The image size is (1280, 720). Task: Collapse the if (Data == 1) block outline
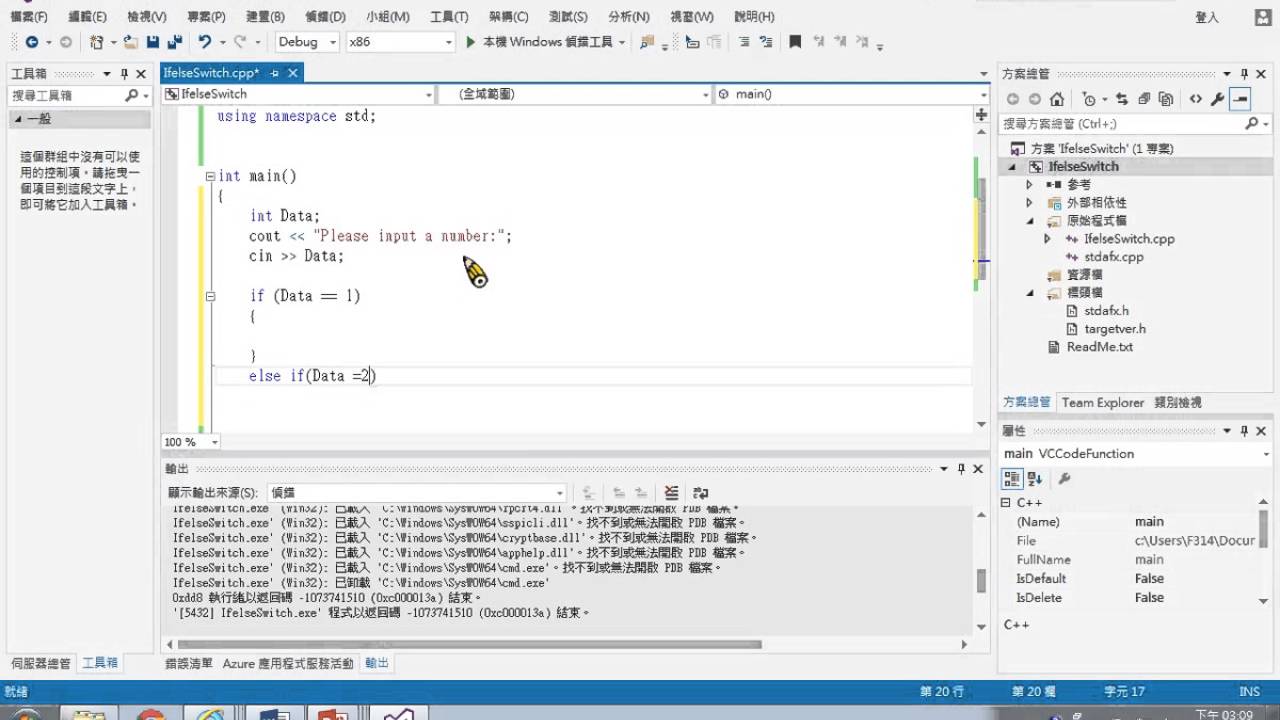click(x=210, y=296)
